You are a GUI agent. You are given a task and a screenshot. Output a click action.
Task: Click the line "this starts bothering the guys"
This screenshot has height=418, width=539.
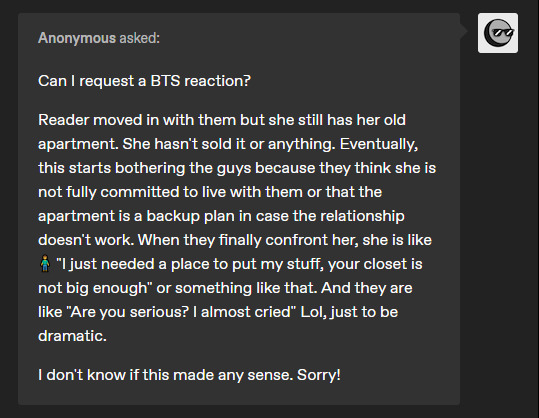(237, 168)
